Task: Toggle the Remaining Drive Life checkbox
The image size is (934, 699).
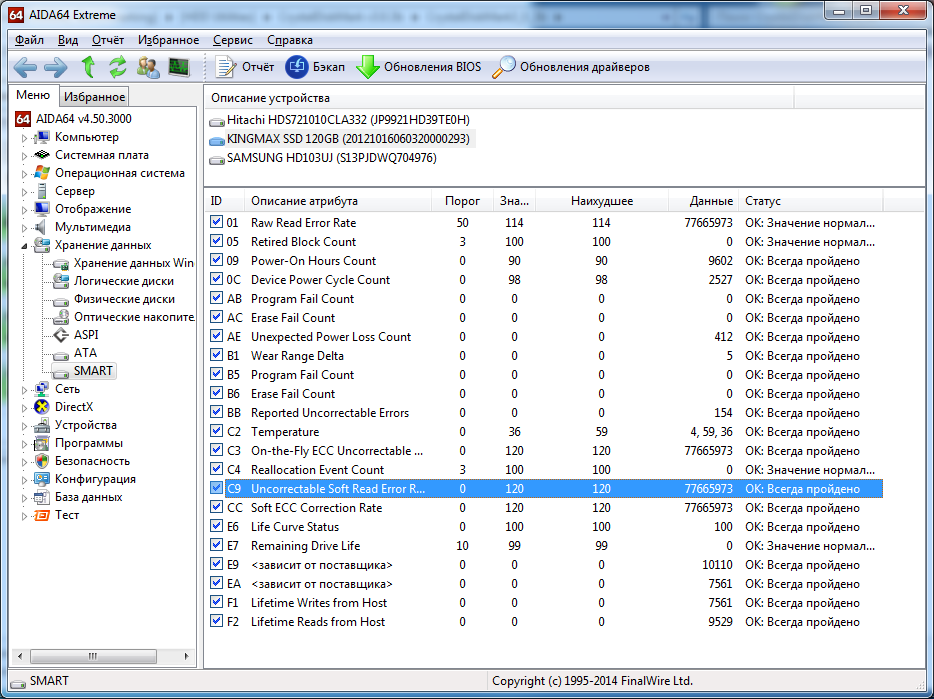Action: tap(216, 545)
